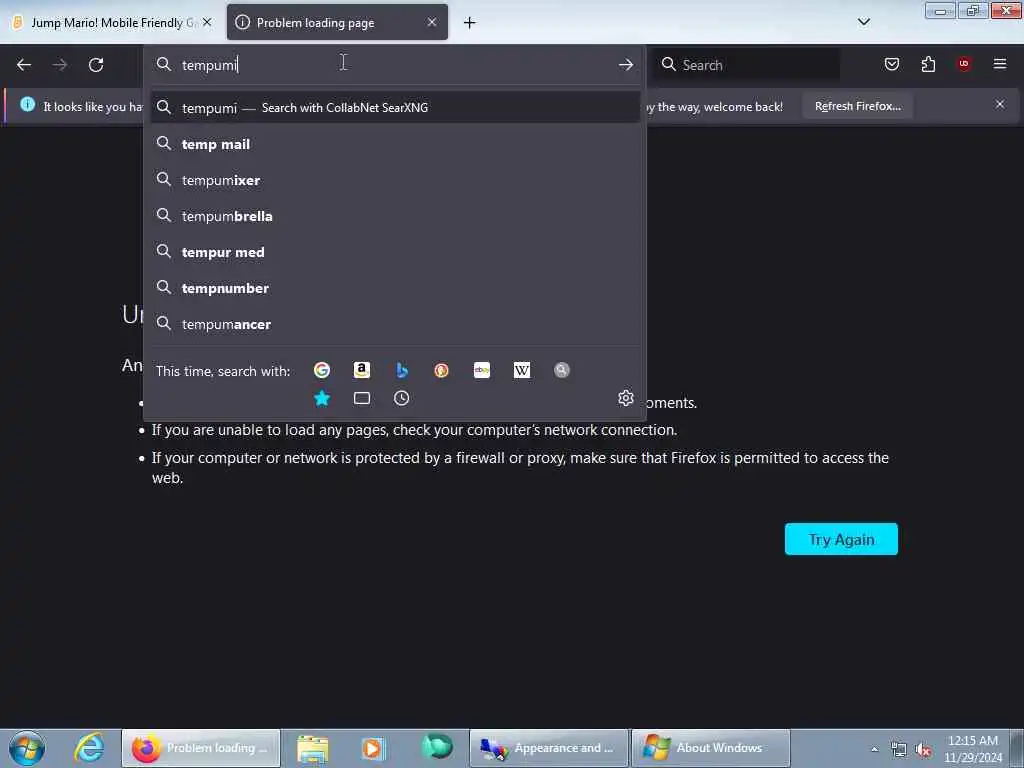Image resolution: width=1024 pixels, height=768 pixels.
Task: Search in Bookmarks using the star icon
Action: pyautogui.click(x=322, y=398)
